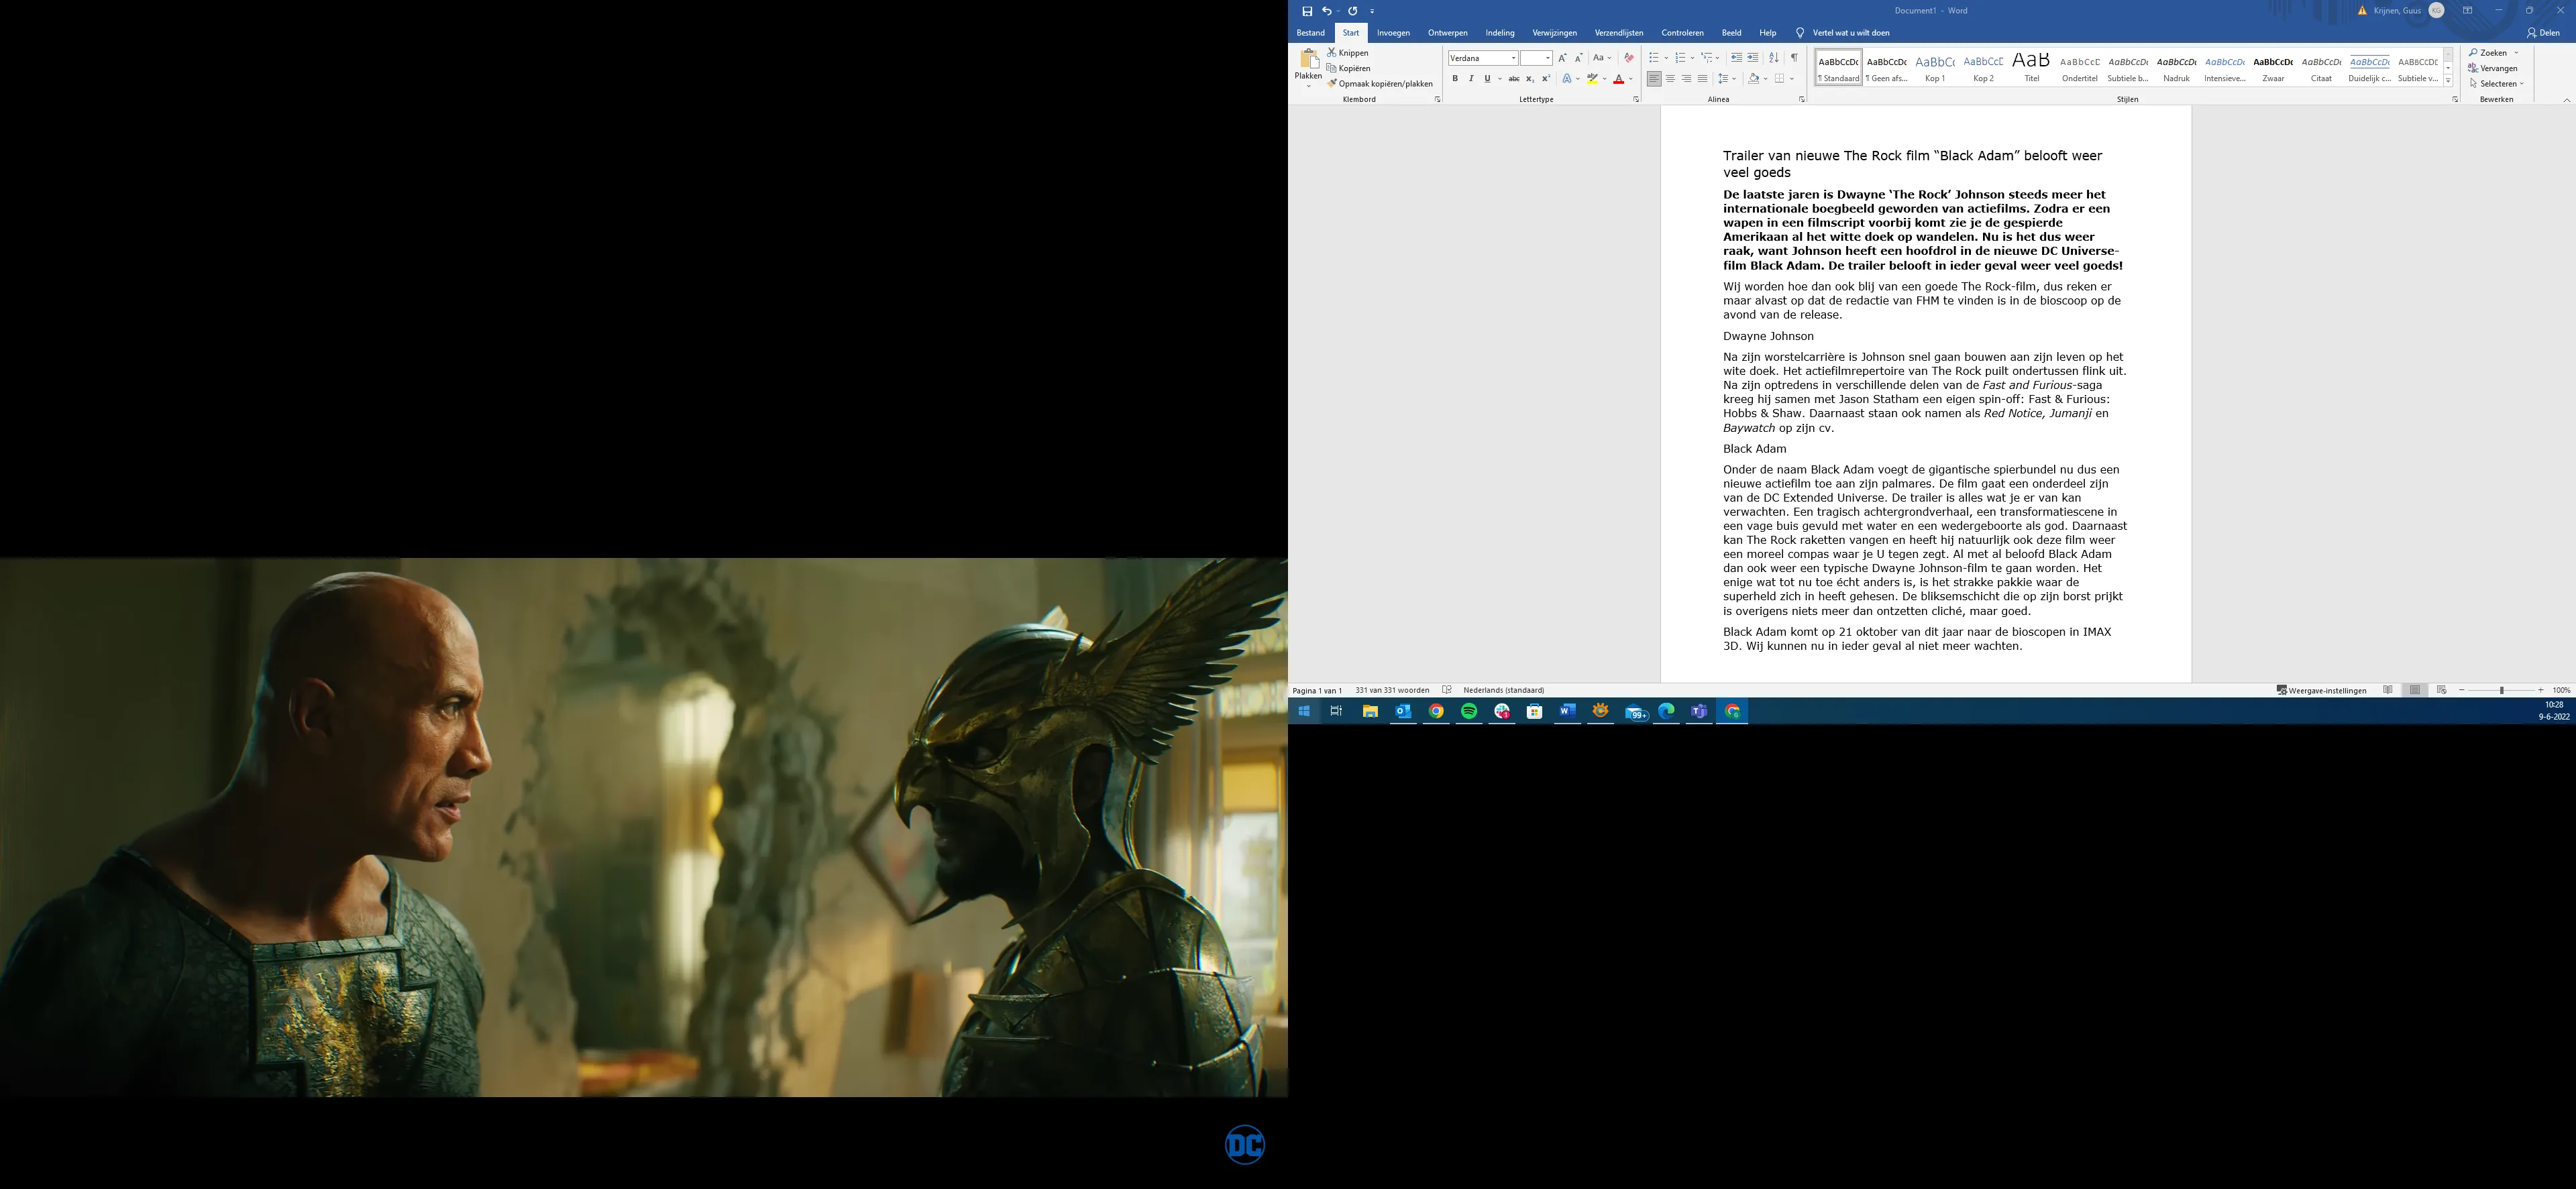
Task: Switch to the Verwijzingen tab
Action: (x=1554, y=33)
